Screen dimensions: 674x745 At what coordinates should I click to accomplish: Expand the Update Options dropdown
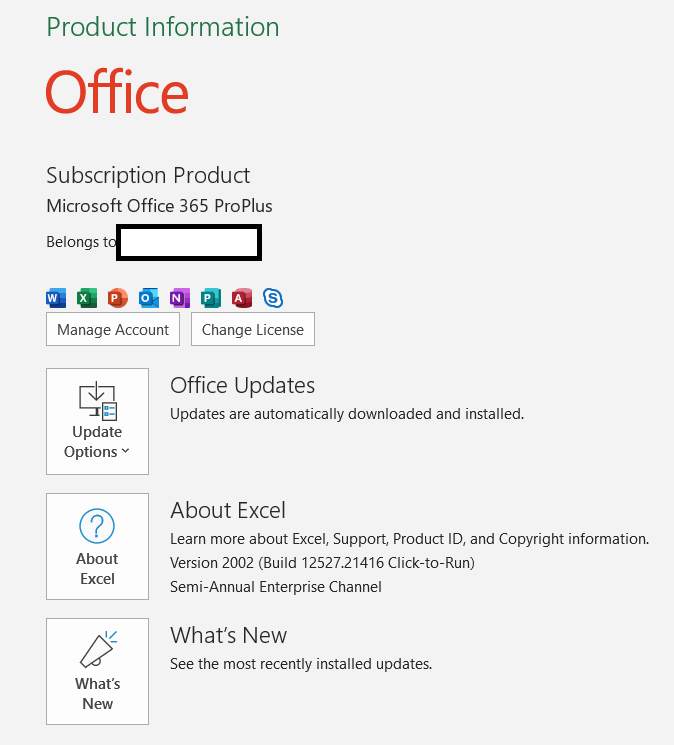tap(97, 421)
